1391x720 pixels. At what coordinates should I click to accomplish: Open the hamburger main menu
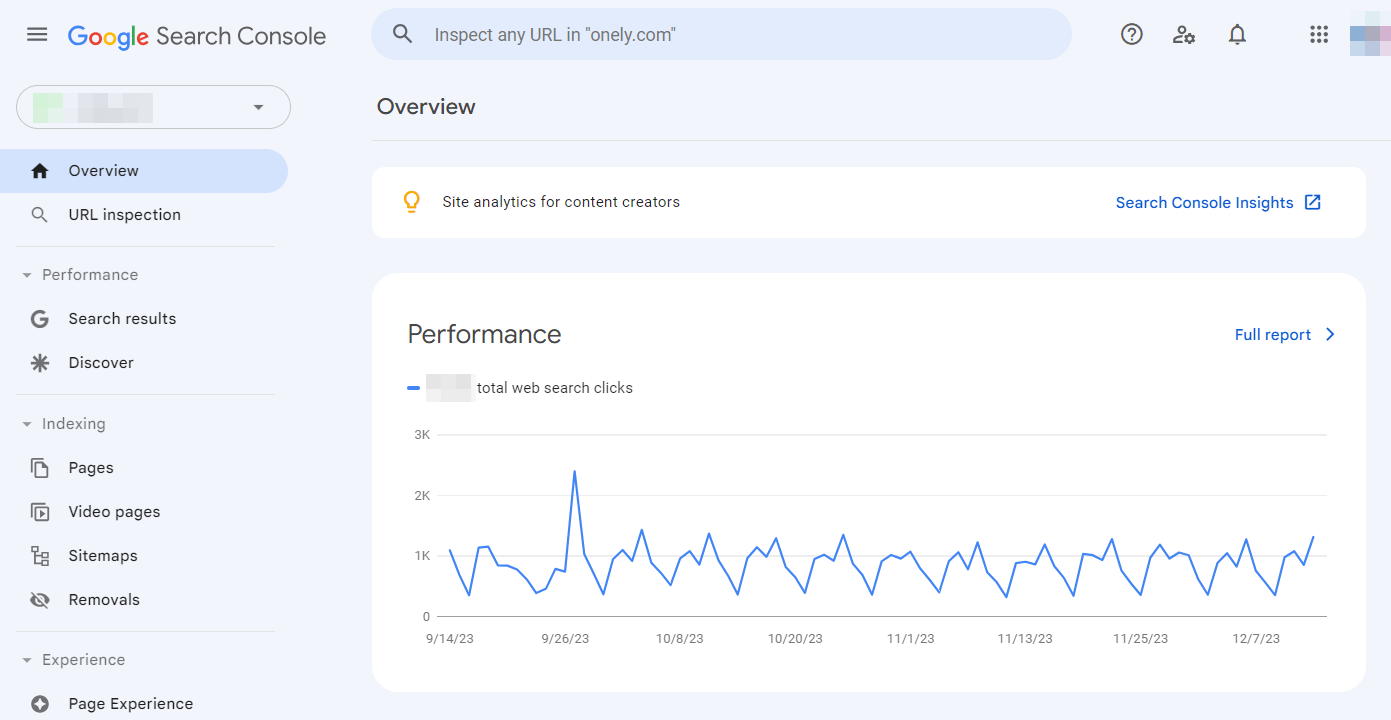[x=37, y=35]
